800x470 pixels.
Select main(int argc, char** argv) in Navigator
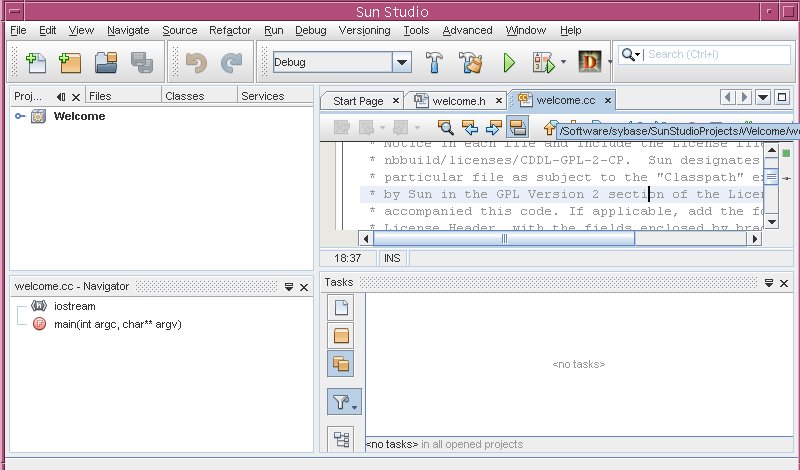(118, 324)
